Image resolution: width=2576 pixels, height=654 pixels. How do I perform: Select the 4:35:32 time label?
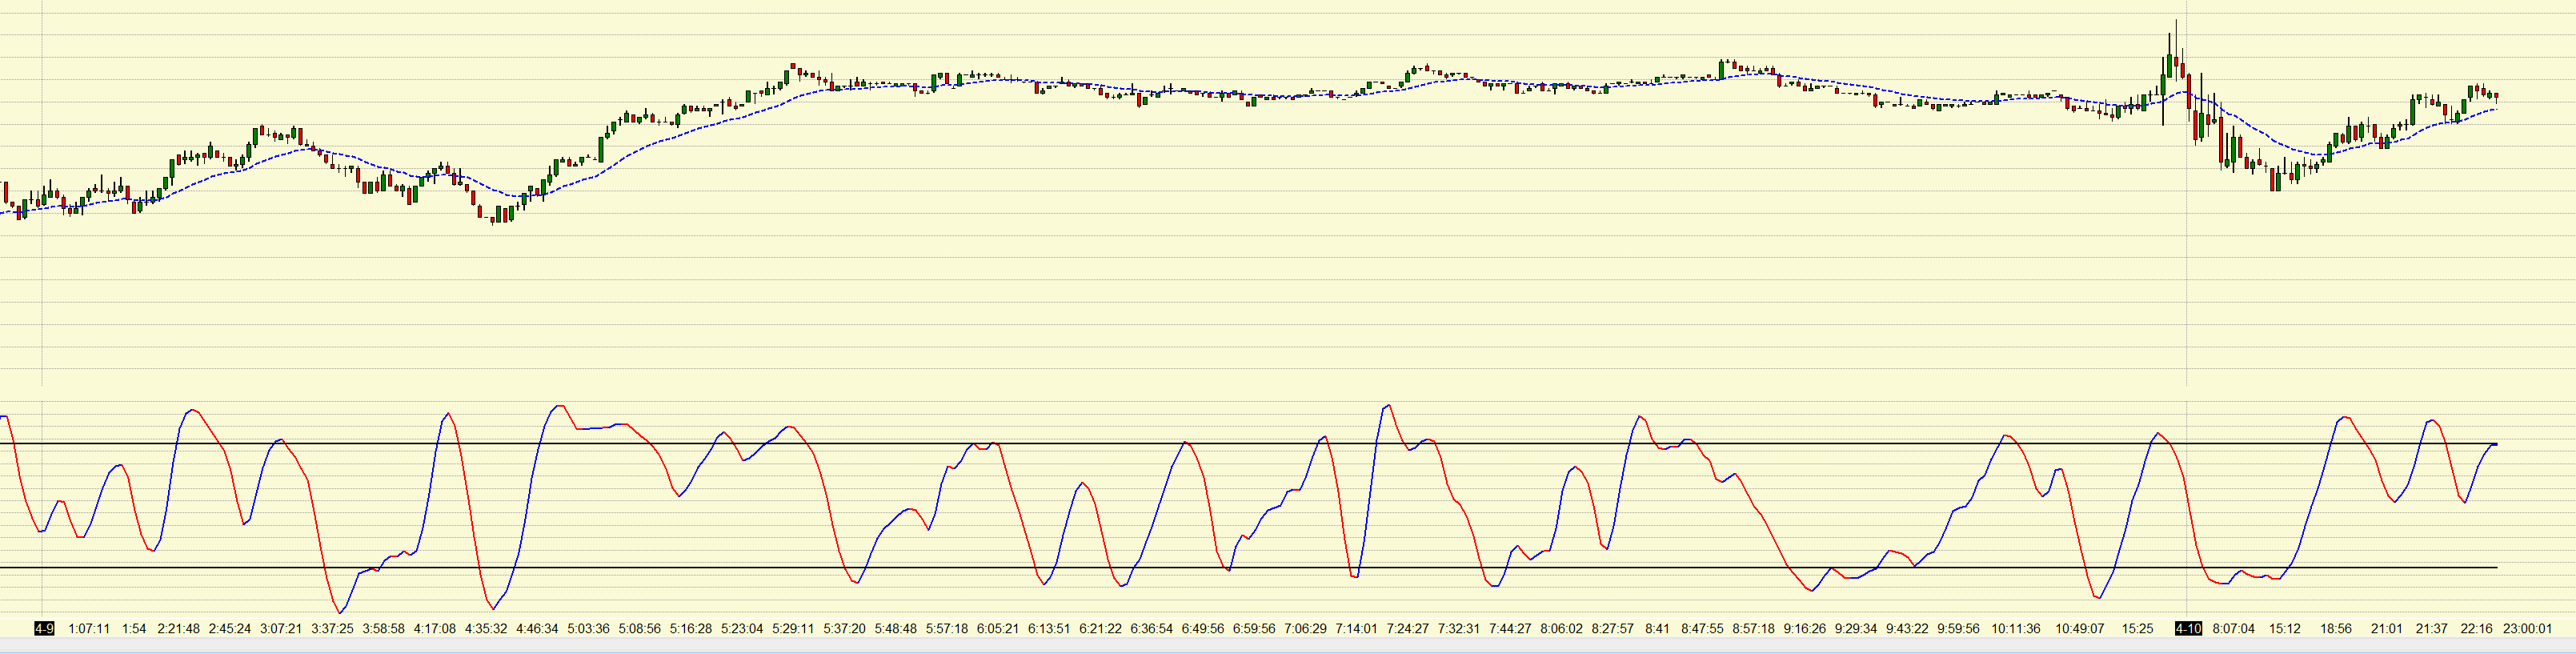[486, 629]
